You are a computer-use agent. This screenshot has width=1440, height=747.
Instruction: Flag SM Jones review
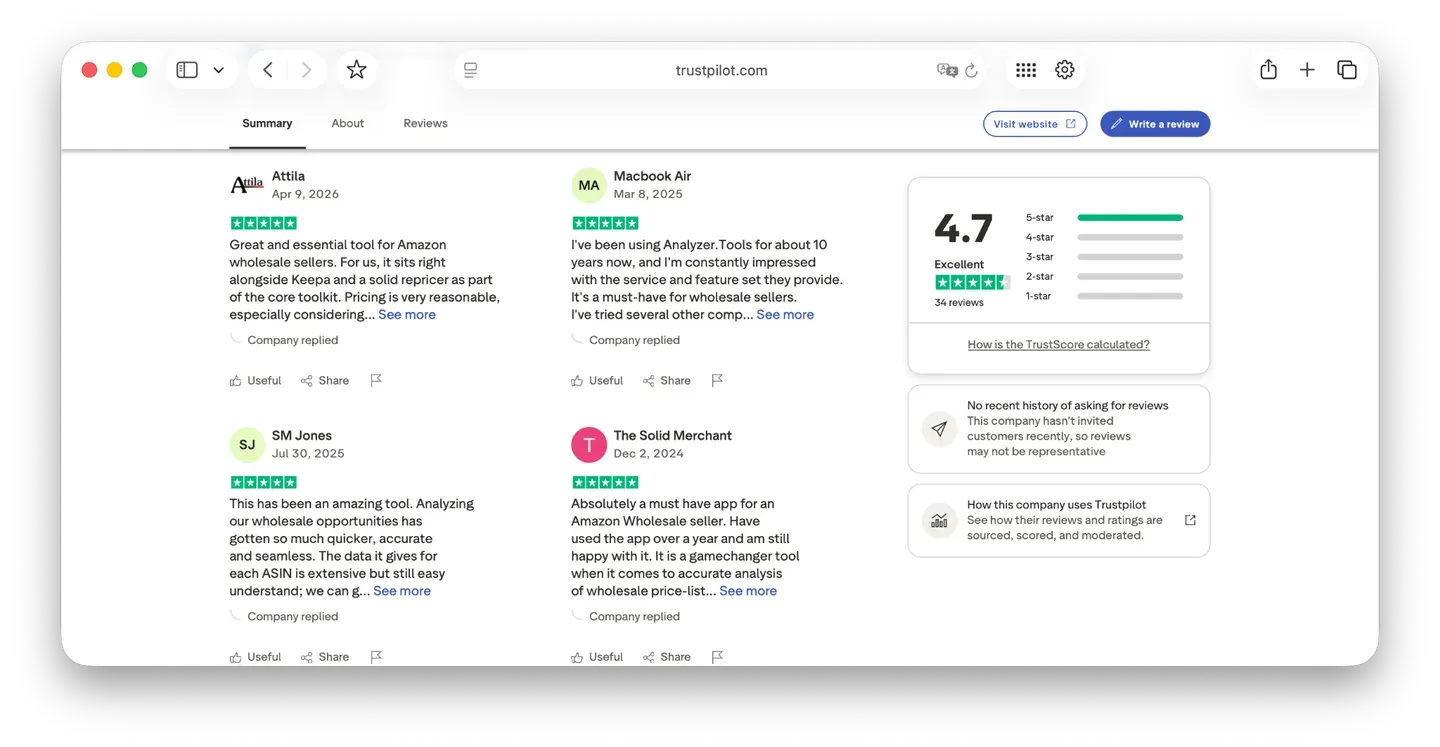[376, 657]
